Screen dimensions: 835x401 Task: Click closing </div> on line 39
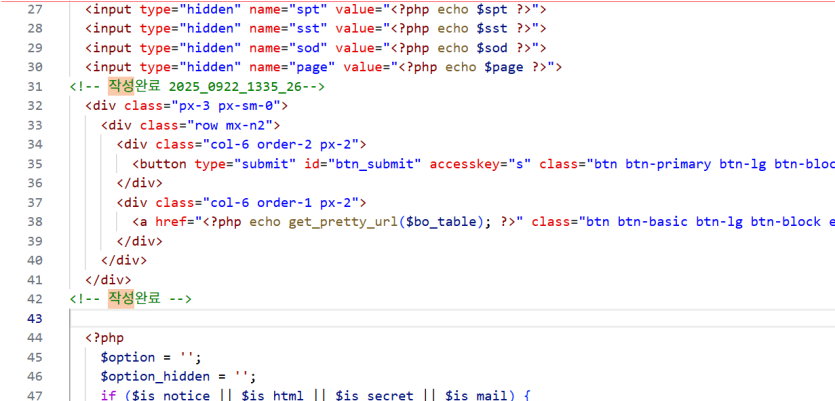pyautogui.click(x=140, y=241)
